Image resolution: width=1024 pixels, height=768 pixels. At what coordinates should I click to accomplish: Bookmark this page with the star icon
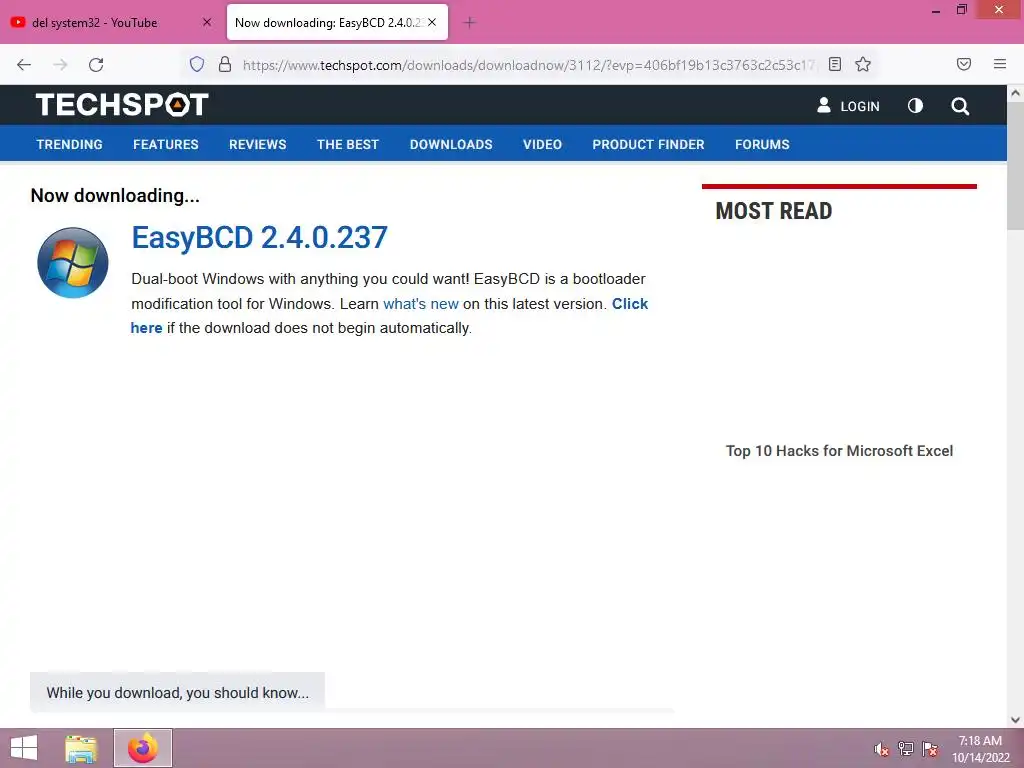(863, 64)
